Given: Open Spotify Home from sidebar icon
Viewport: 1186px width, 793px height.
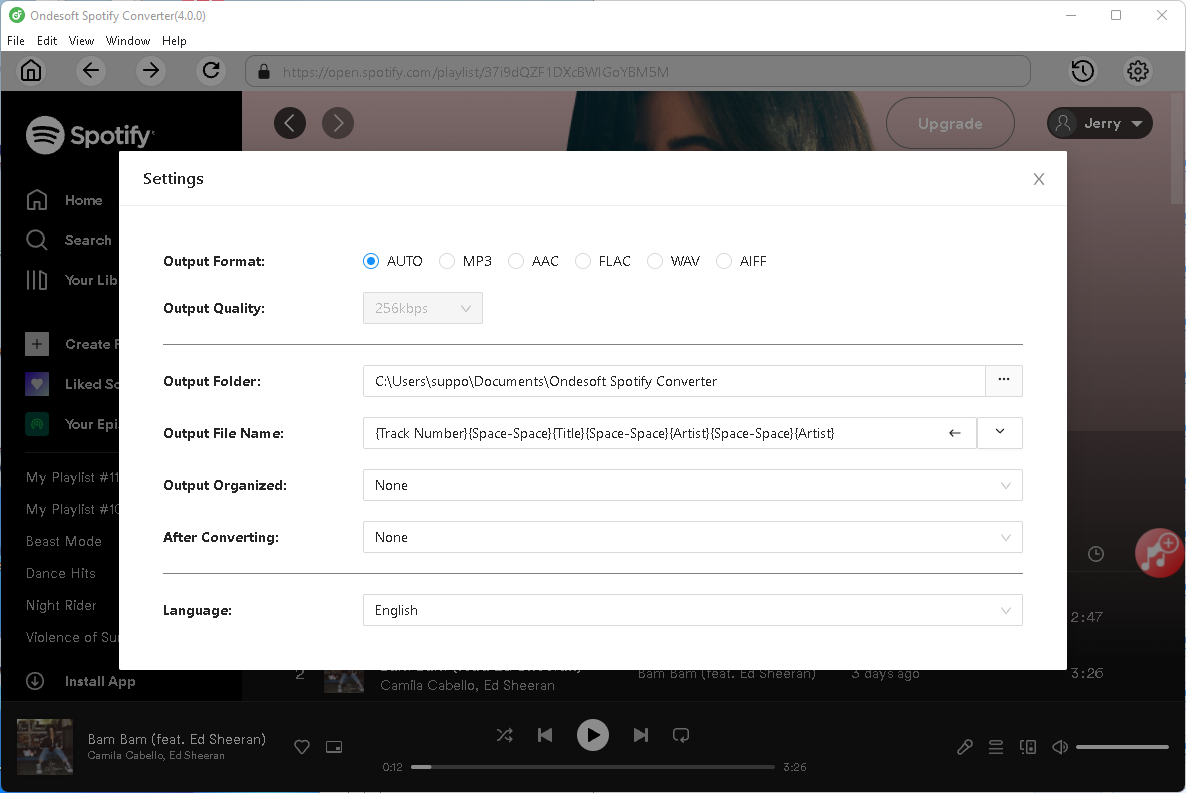Looking at the screenshot, I should coord(36,200).
